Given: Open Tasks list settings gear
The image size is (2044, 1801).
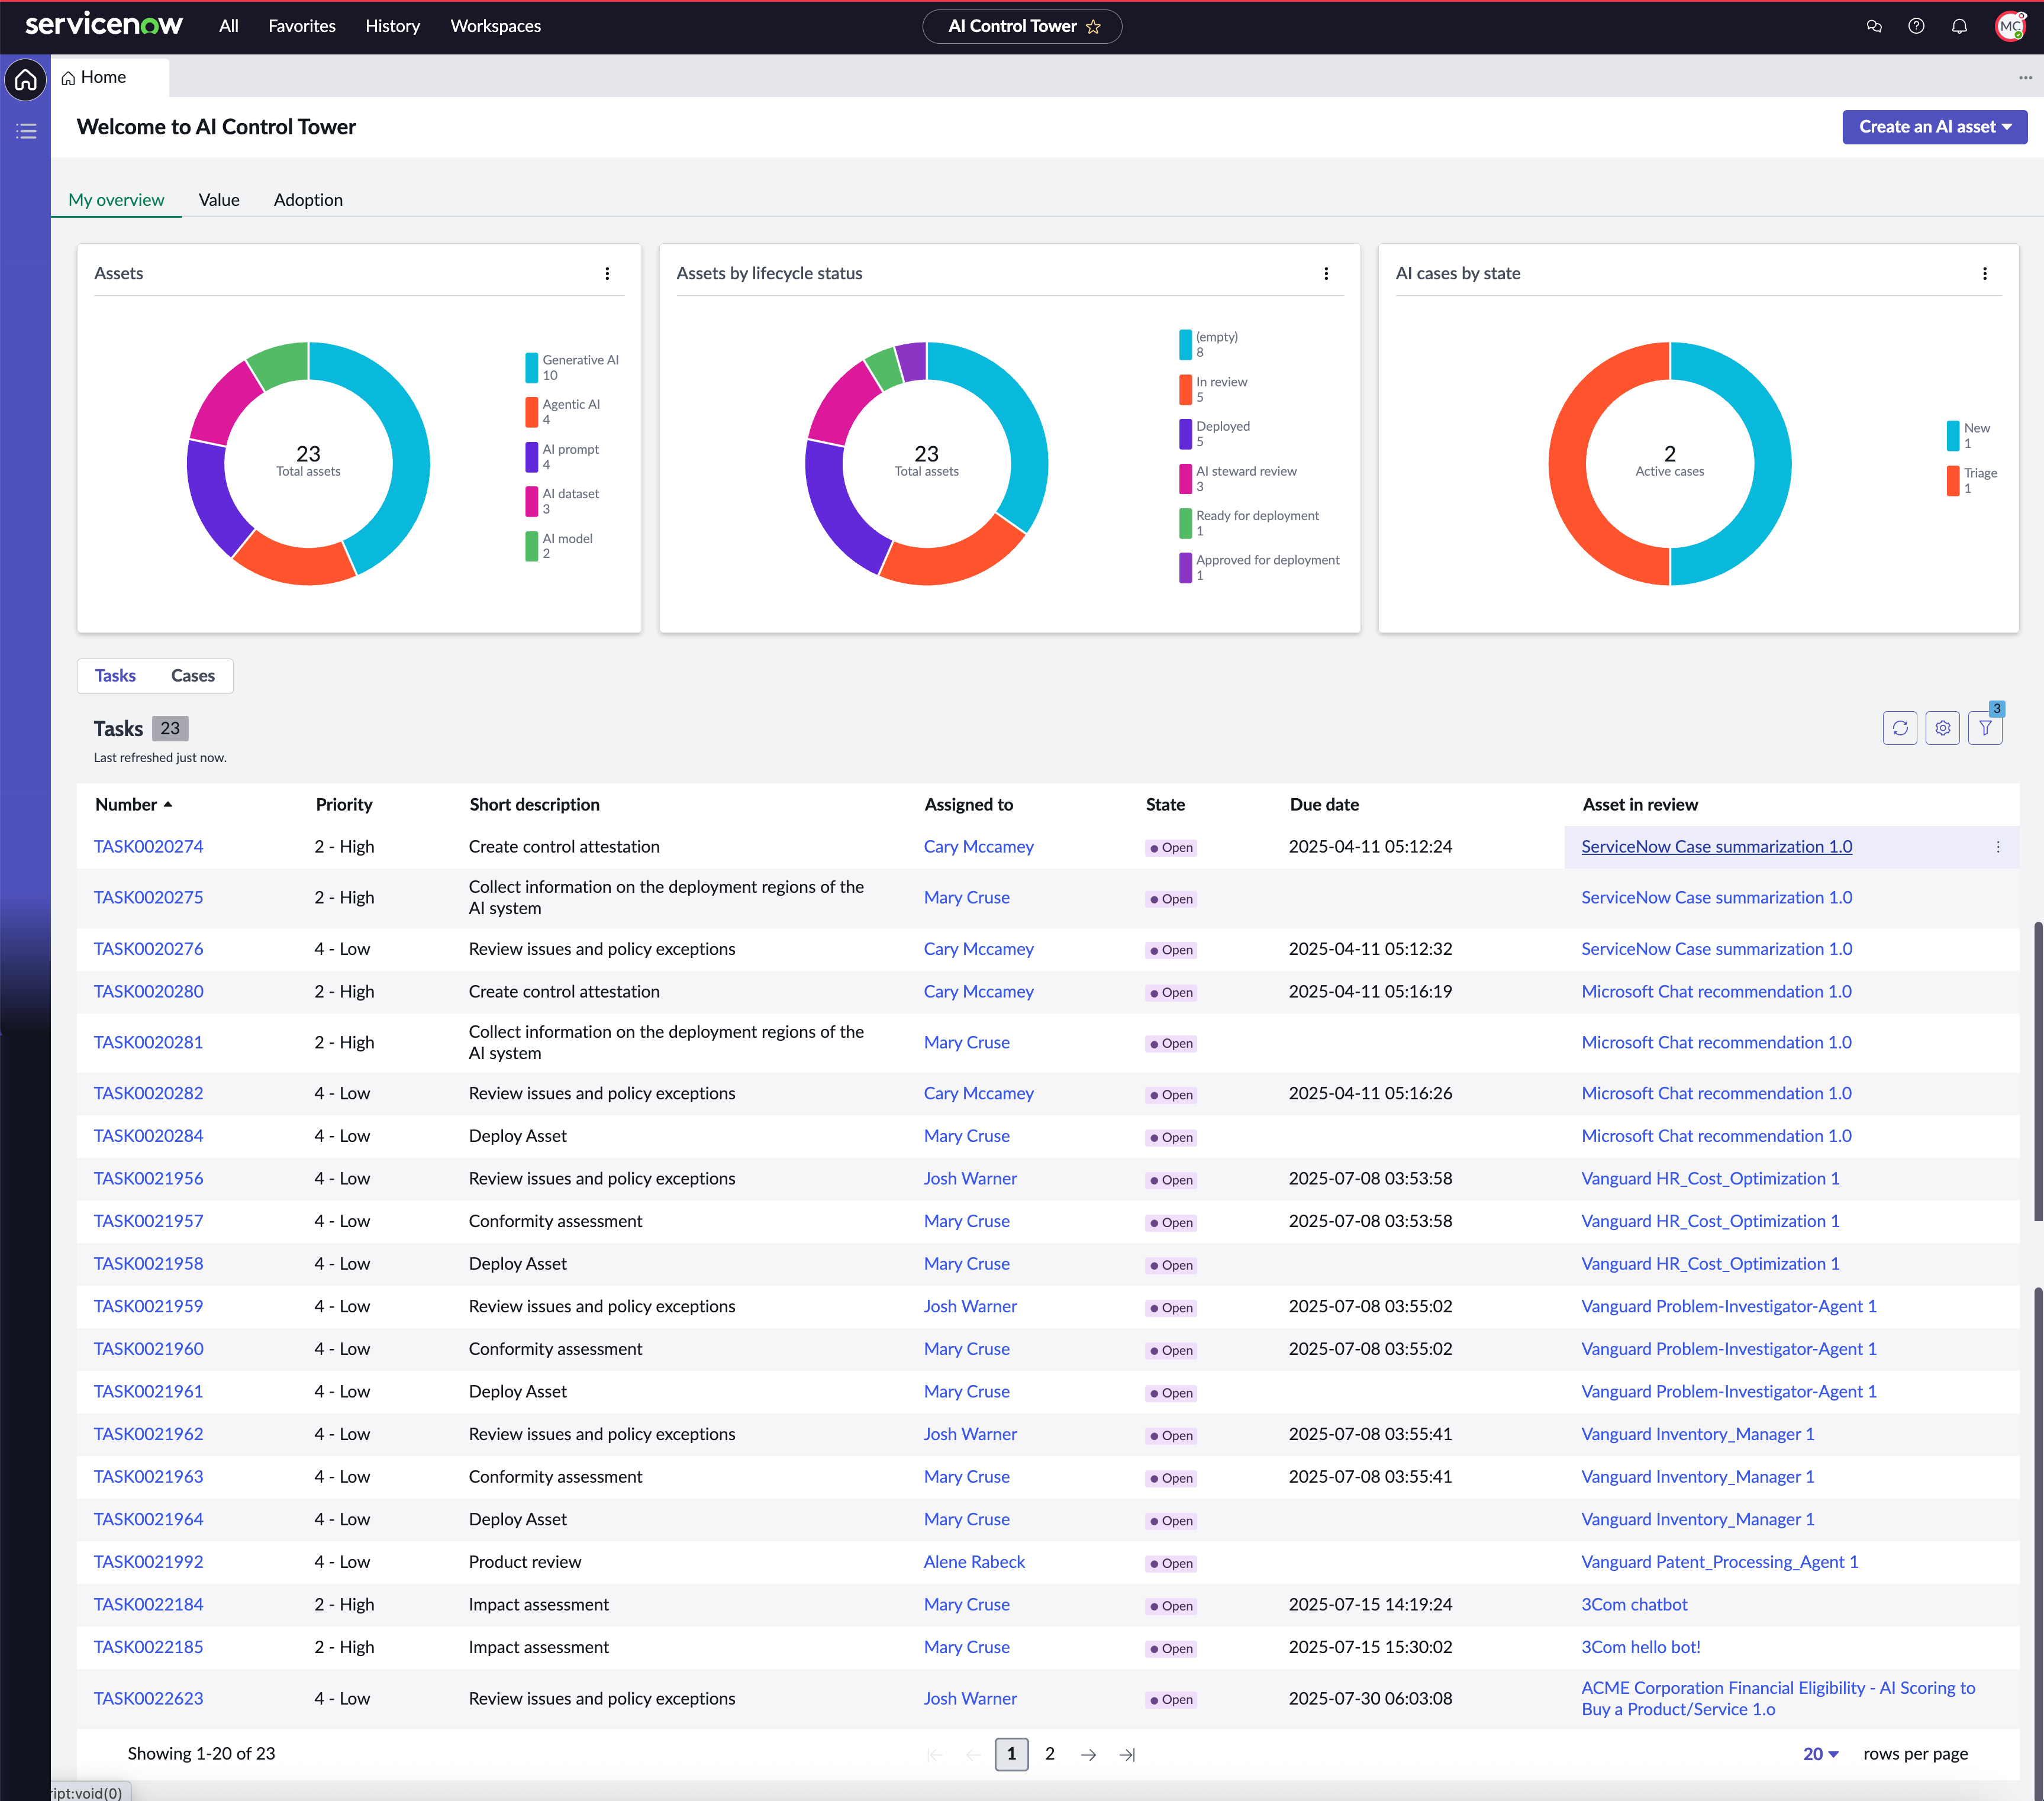Looking at the screenshot, I should [1943, 729].
